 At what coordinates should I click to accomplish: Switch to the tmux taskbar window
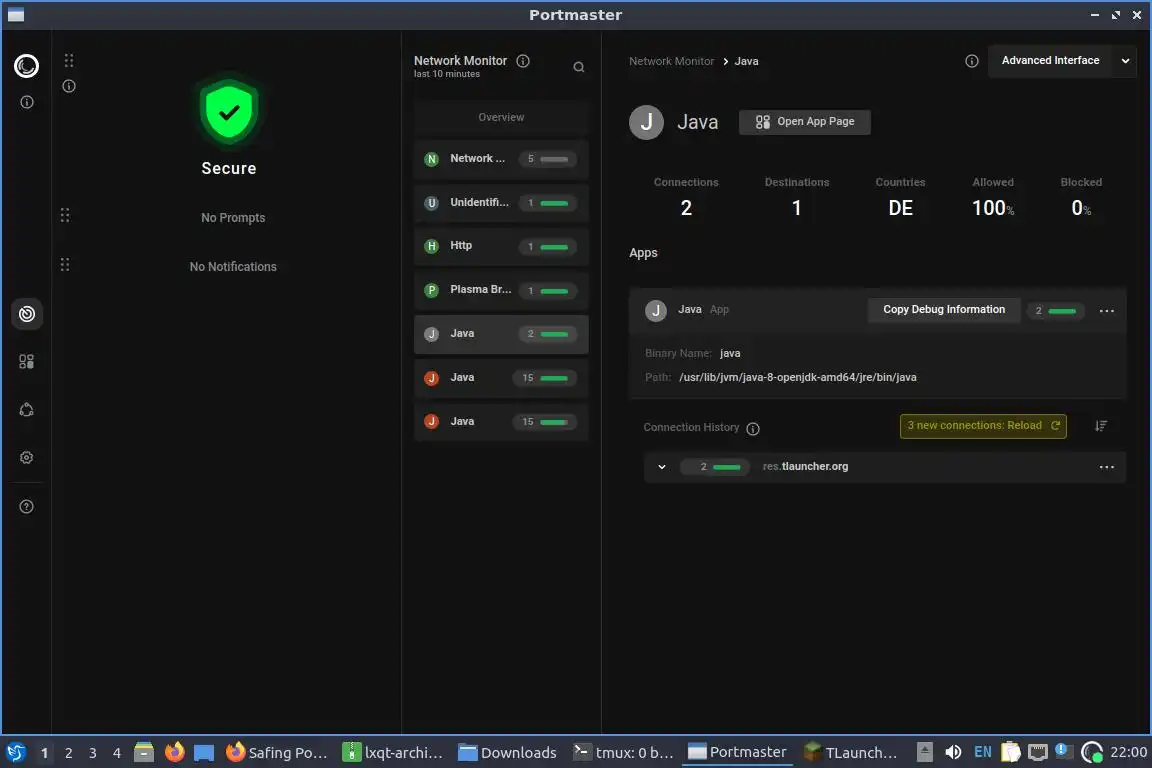tap(624, 753)
